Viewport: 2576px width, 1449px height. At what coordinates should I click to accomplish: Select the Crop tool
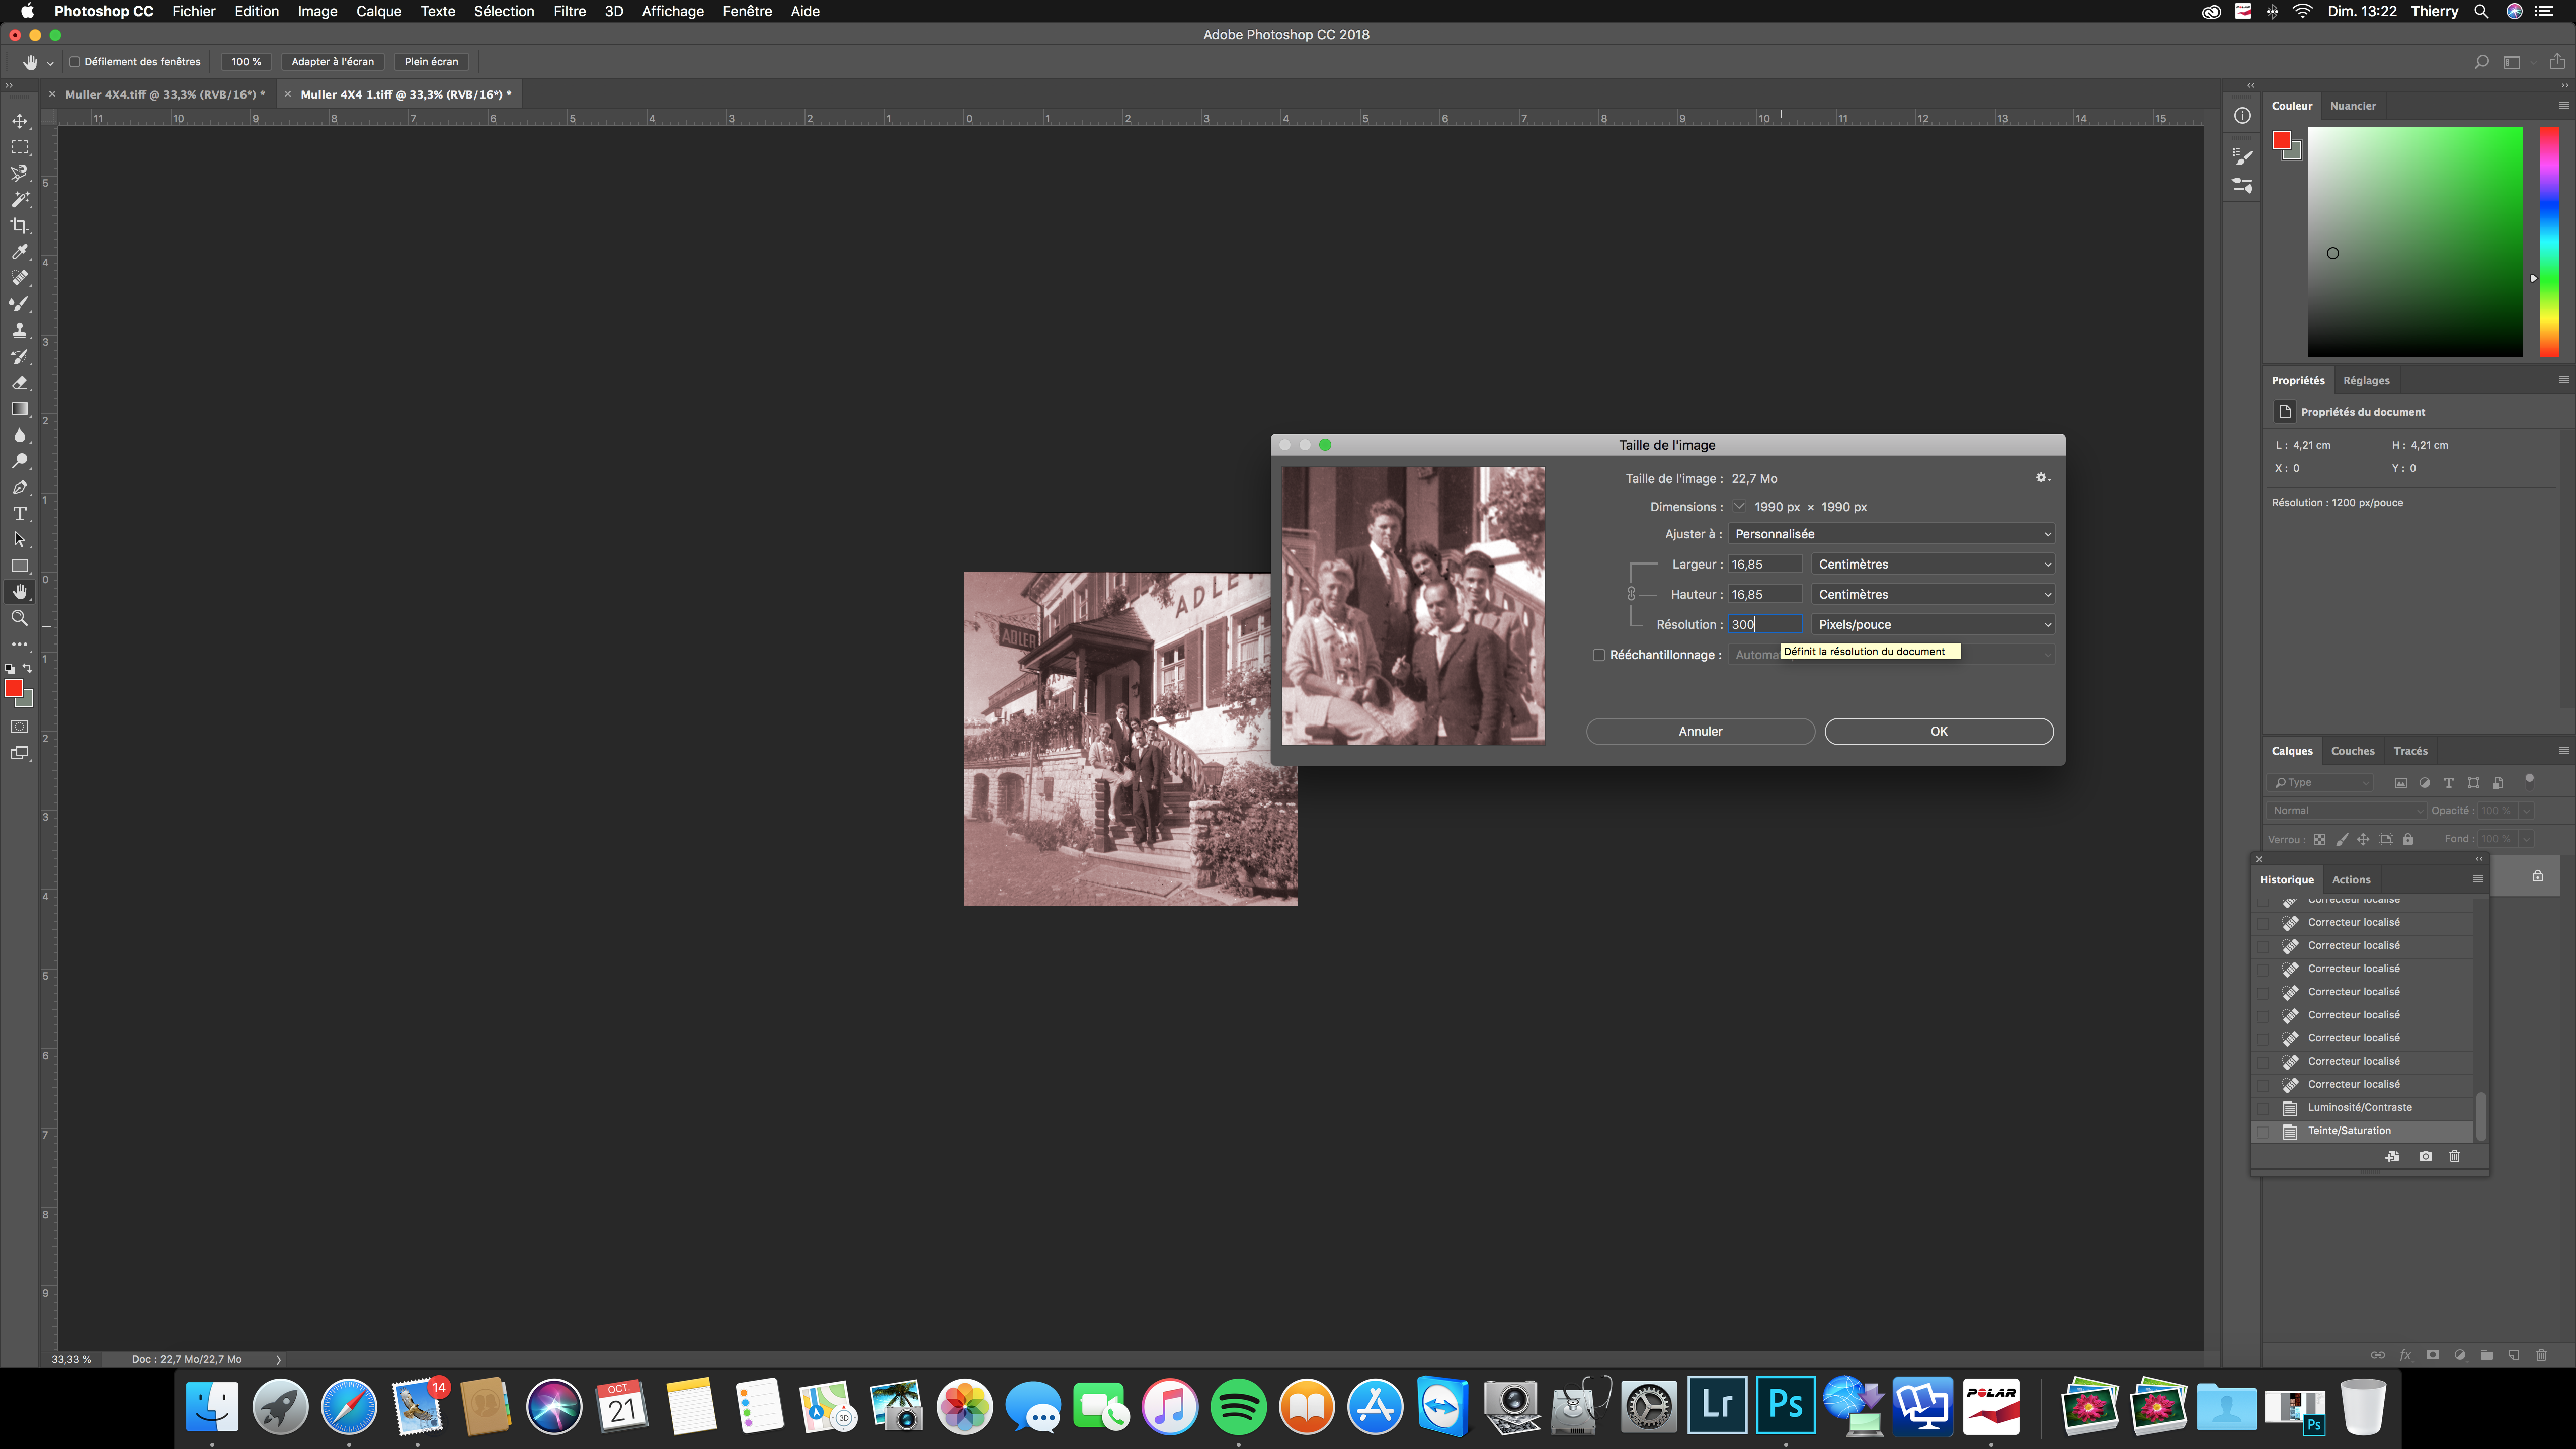20,225
